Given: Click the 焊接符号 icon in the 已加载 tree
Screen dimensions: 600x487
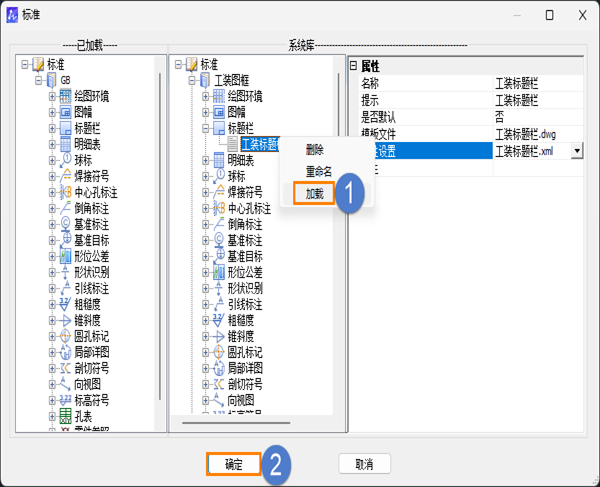Looking at the screenshot, I should (65, 176).
